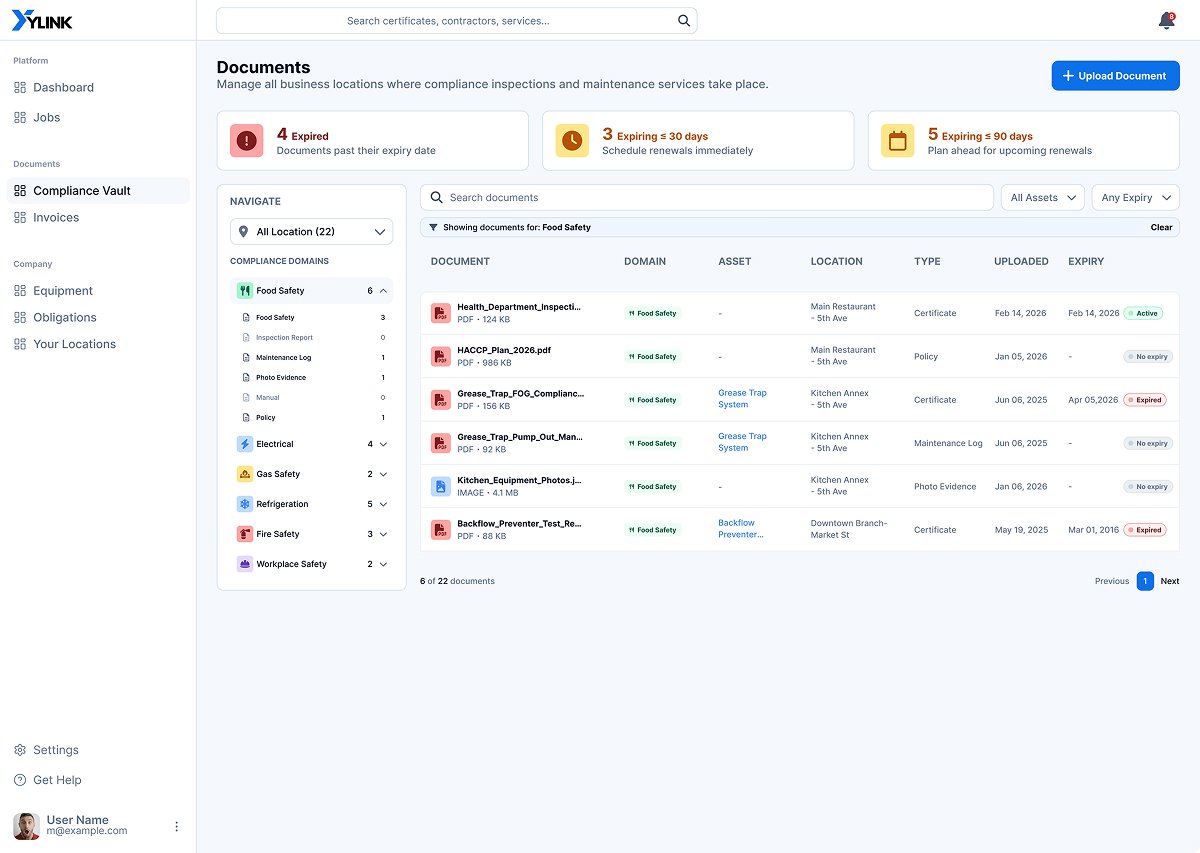The width and height of the screenshot is (1200, 853).
Task: Open the Any Expiry filter dropdown
Action: (1136, 198)
